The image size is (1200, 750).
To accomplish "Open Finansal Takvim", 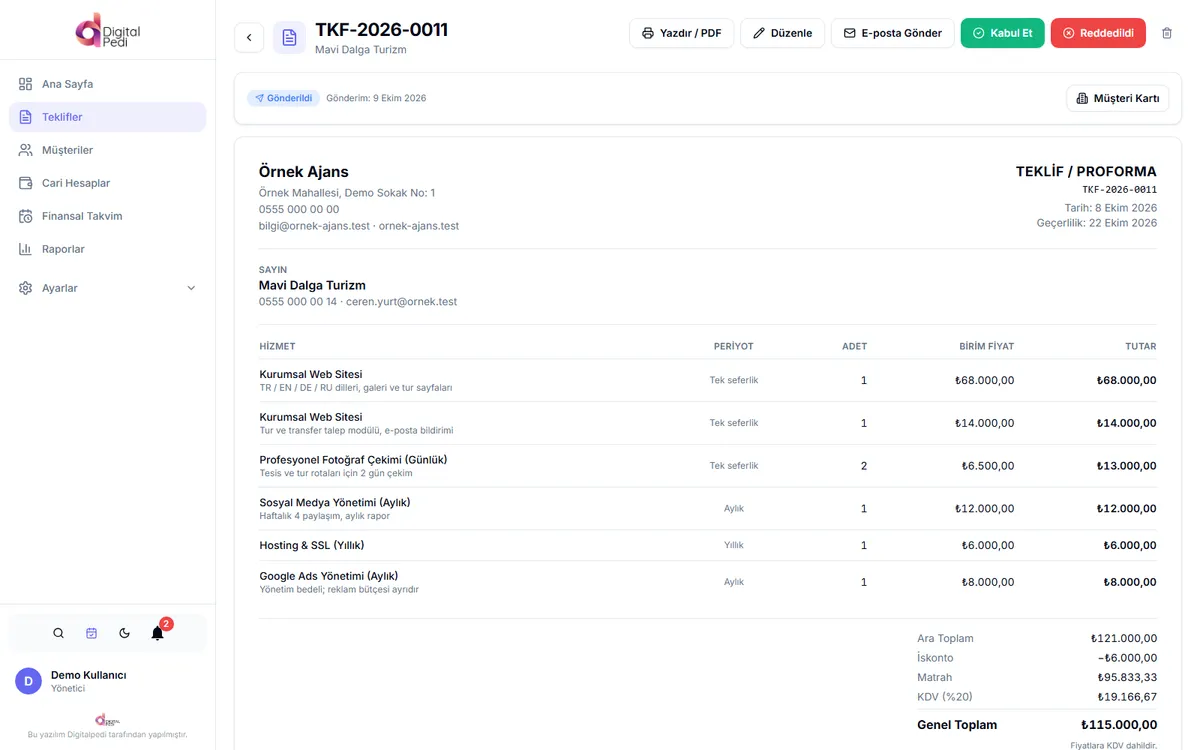I will [108, 216].
